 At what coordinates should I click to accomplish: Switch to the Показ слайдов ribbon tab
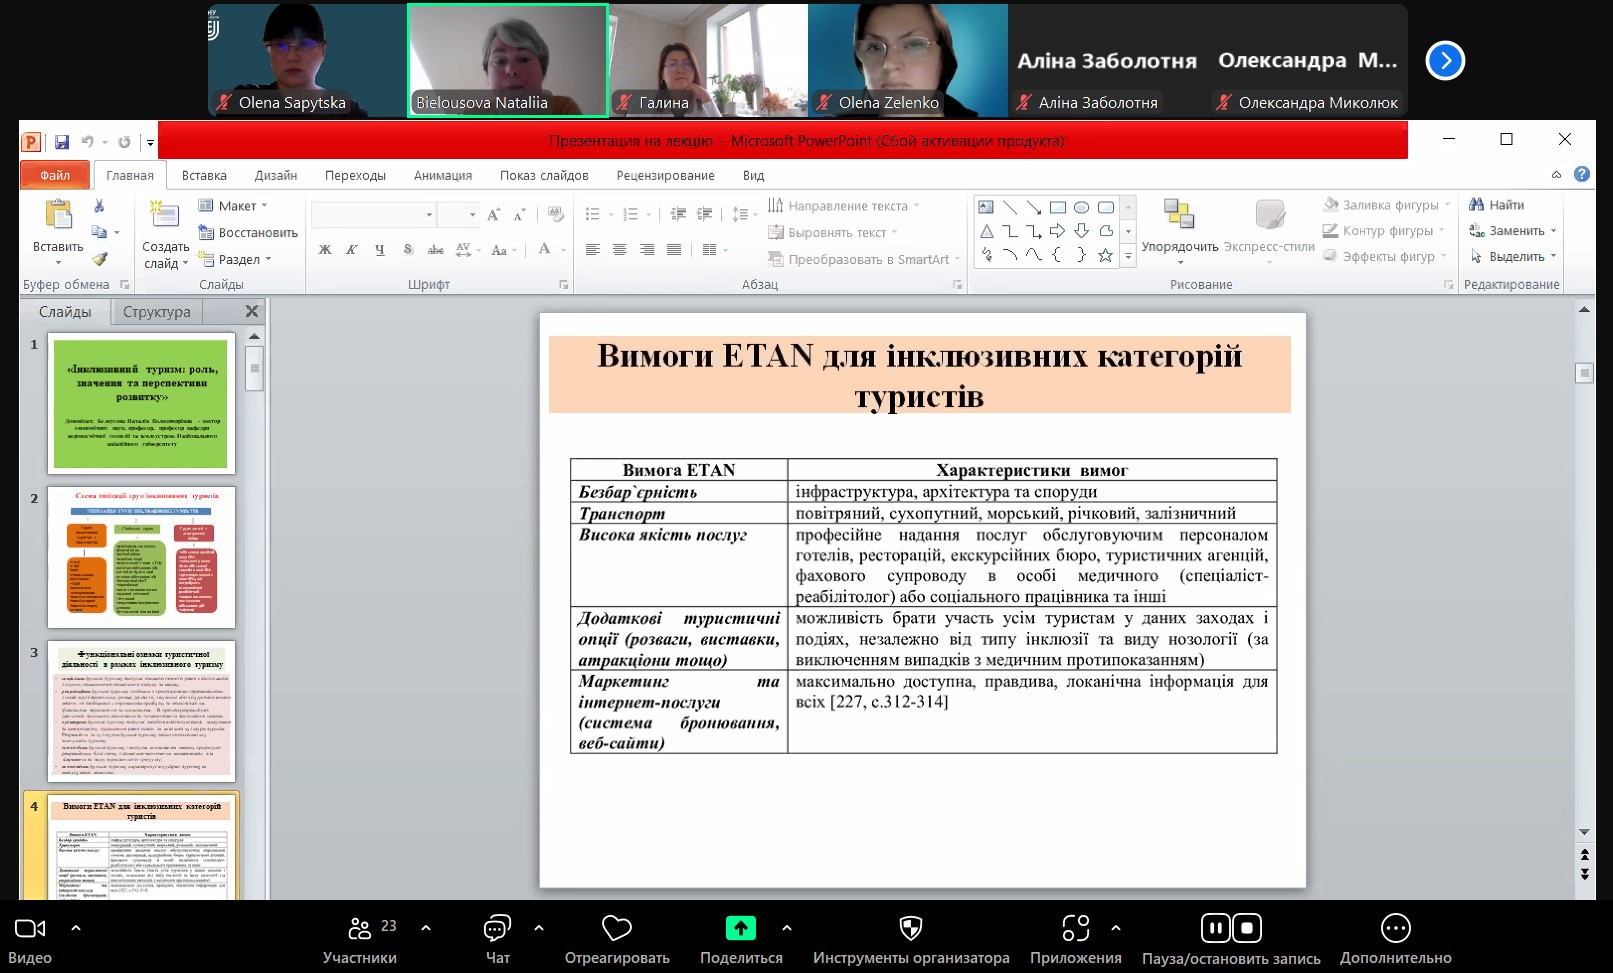coord(544,175)
